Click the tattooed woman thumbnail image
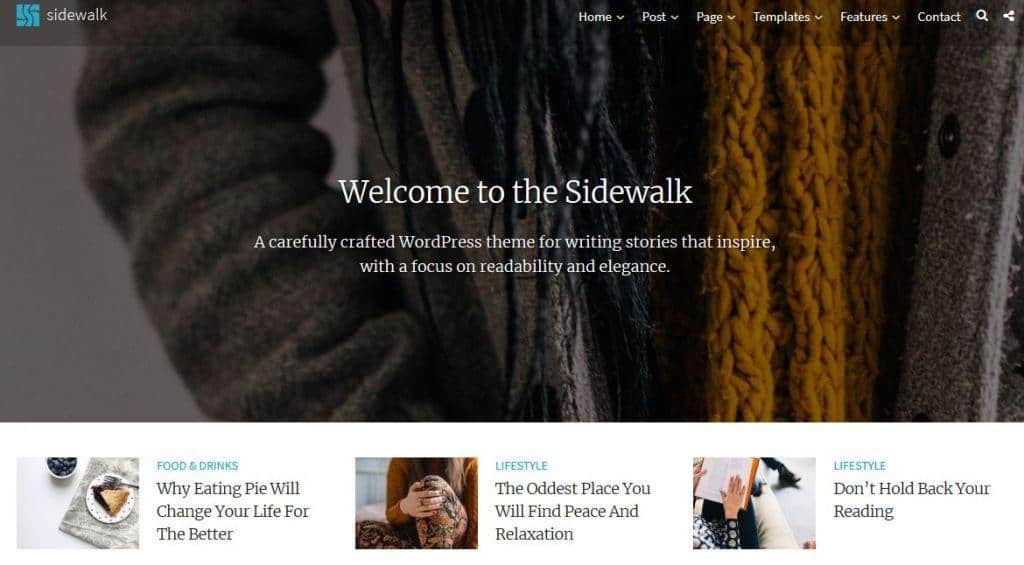The height and width of the screenshot is (565, 1024). click(417, 503)
